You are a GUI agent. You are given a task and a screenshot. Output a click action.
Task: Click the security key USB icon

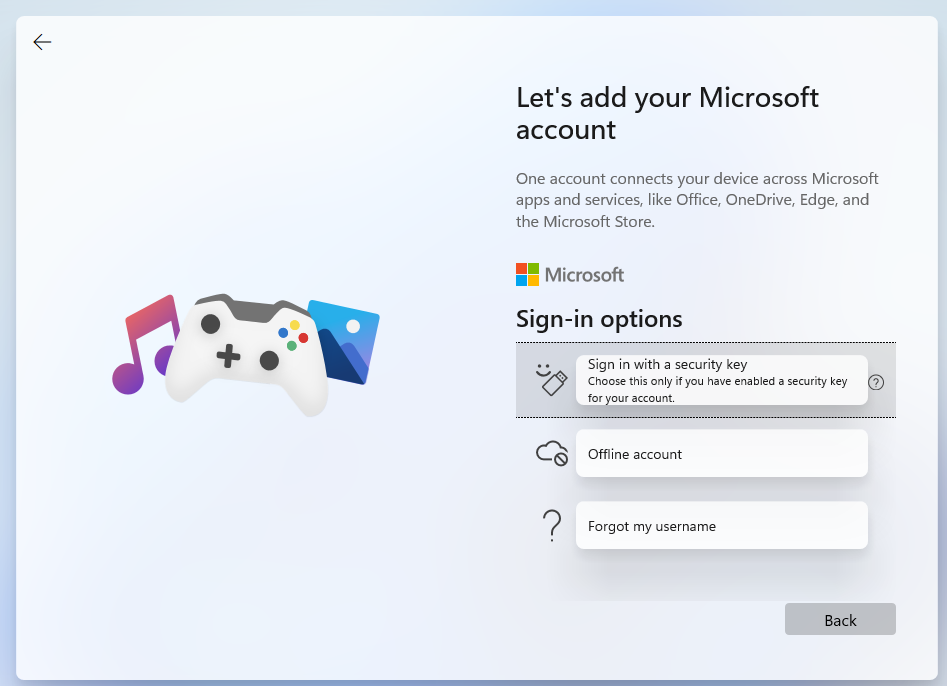pyautogui.click(x=551, y=380)
